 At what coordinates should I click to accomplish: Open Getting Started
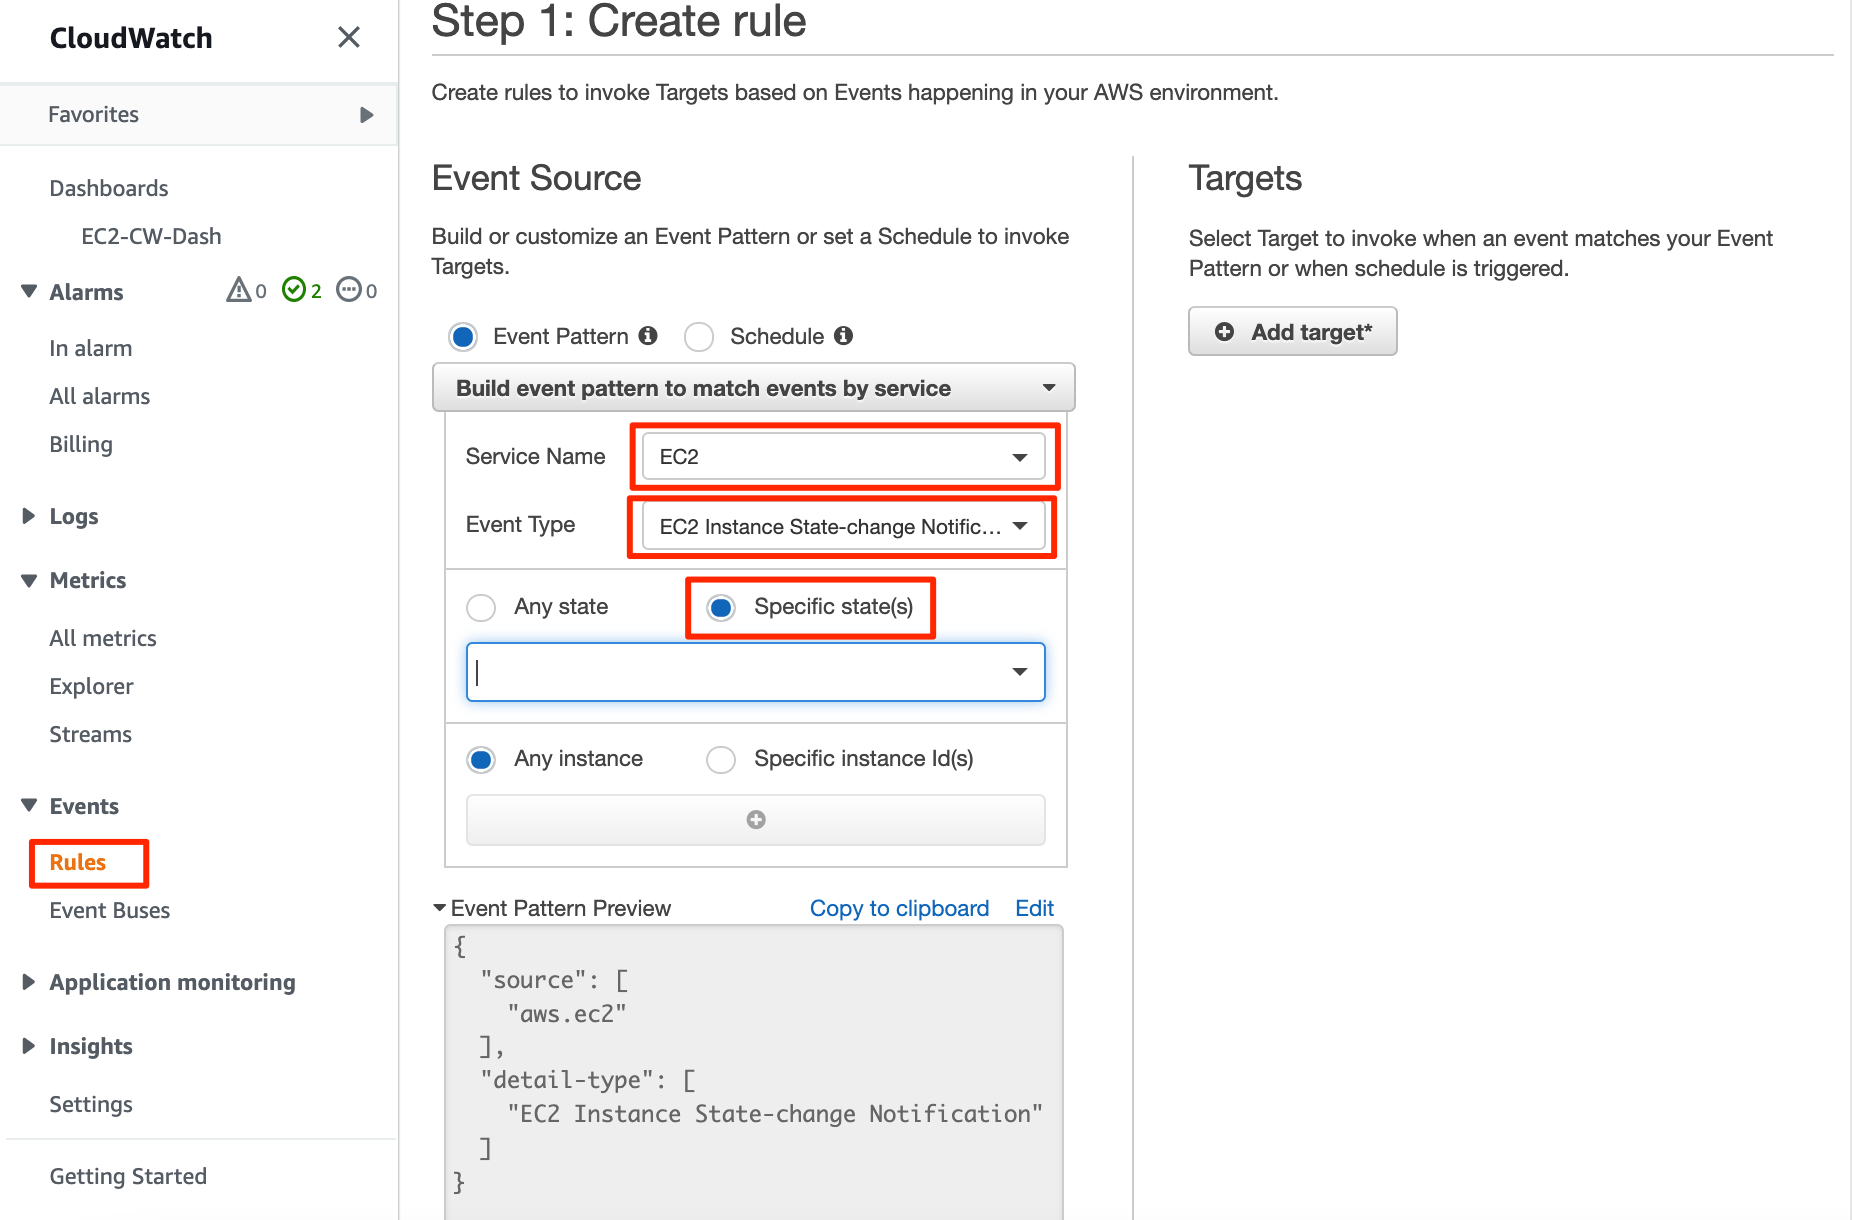tap(128, 1176)
